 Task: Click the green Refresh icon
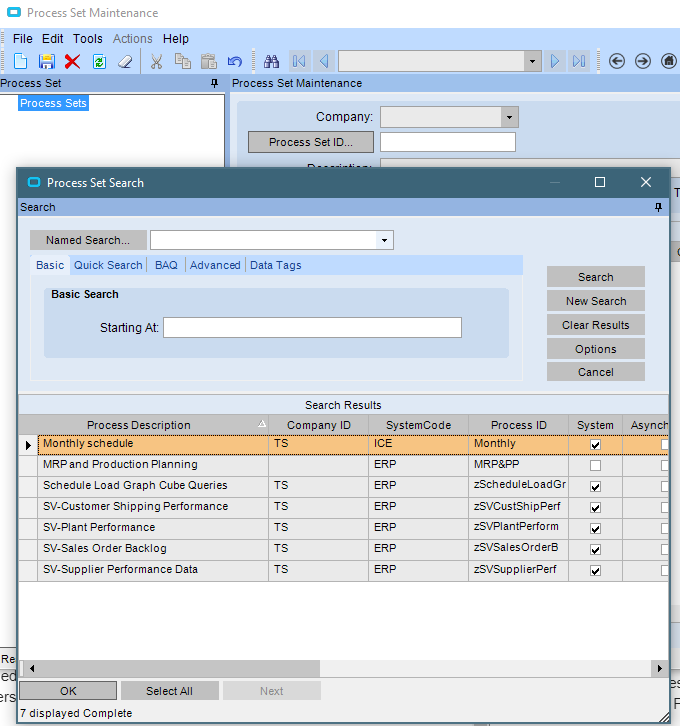99,61
